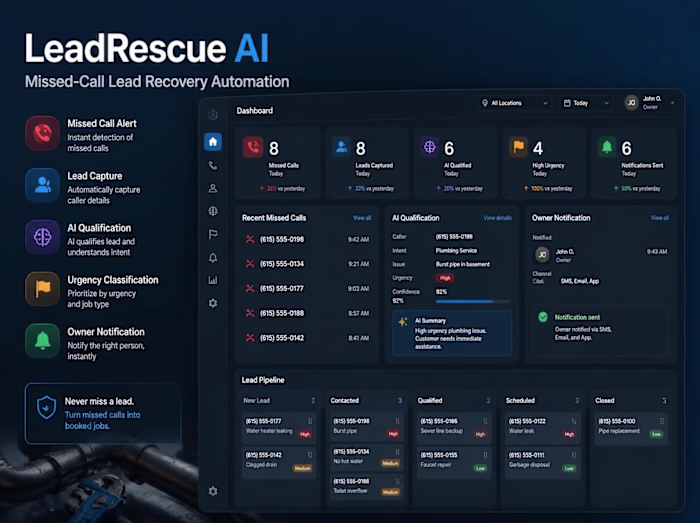700x523 pixels.
Task: Click the Dashboard title tab
Action: pyautogui.click(x=254, y=111)
